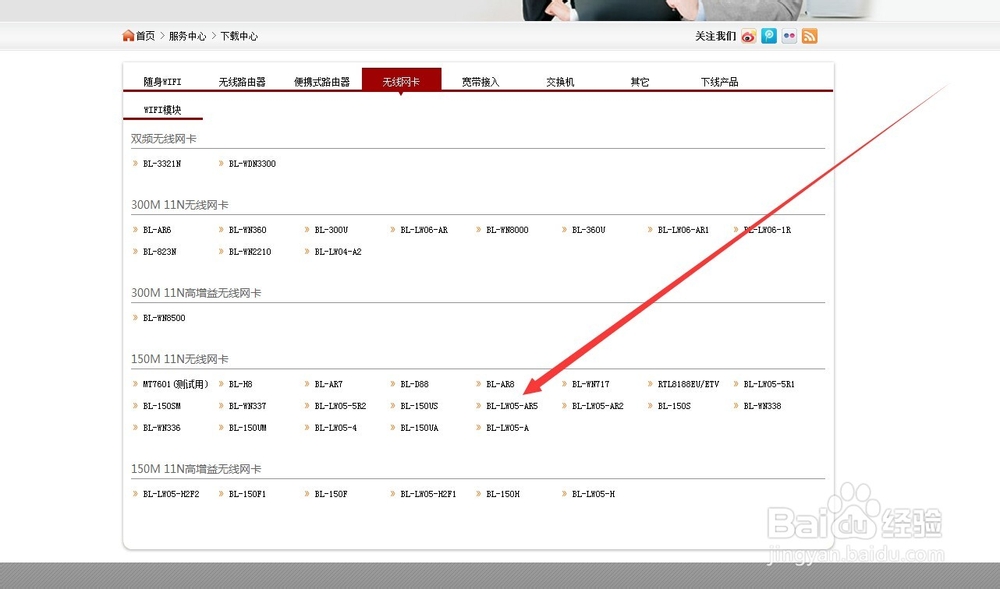Open the BL-LW06-AR product link
Image resolution: width=1000 pixels, height=589 pixels.
[424, 230]
